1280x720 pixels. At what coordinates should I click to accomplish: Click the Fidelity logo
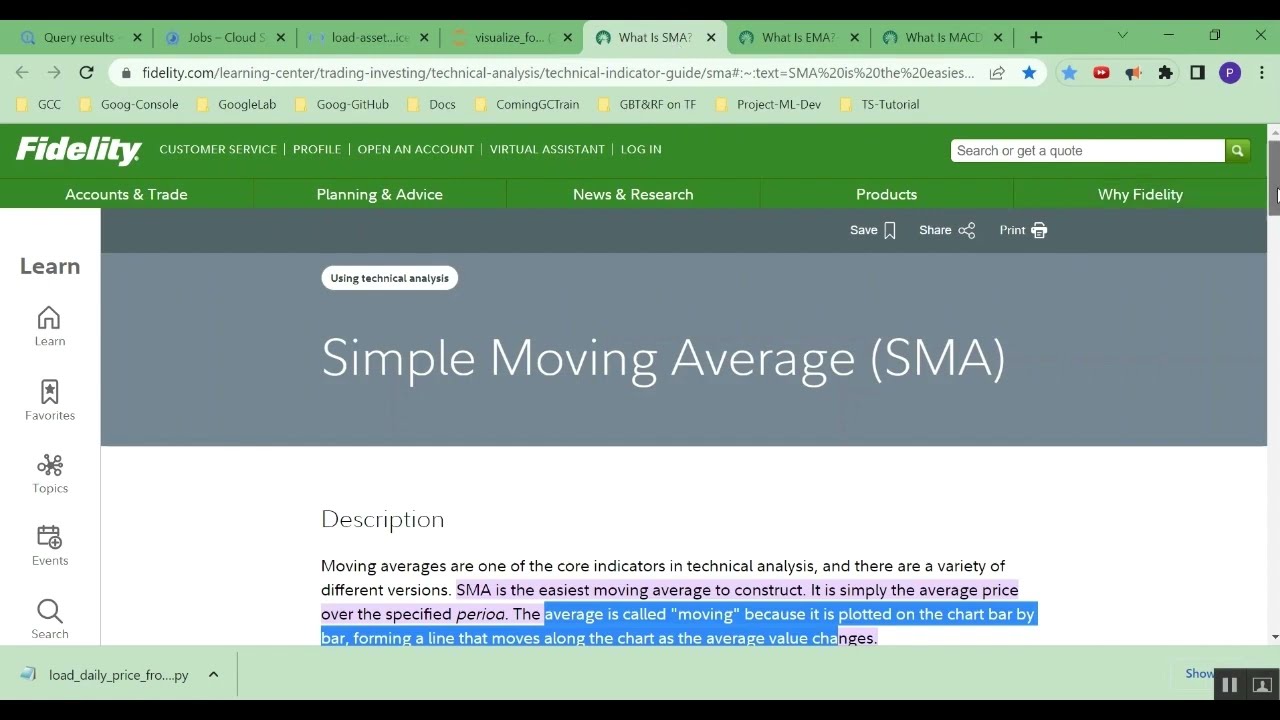tap(78, 150)
